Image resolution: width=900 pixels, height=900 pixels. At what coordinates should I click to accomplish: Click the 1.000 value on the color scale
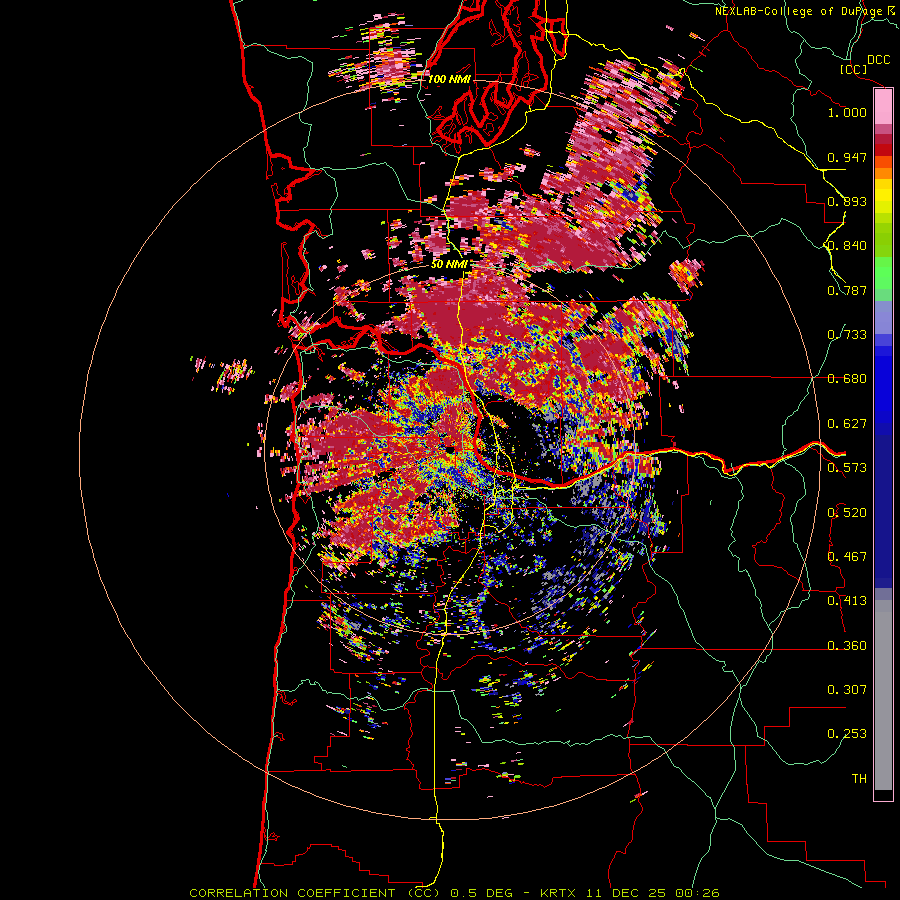click(847, 112)
